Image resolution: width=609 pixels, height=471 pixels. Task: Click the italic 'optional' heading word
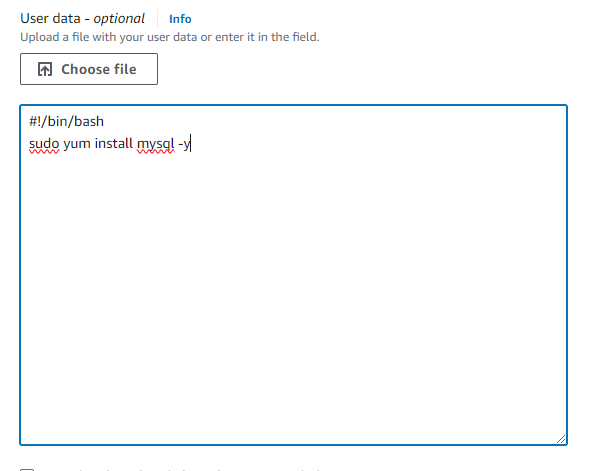pyautogui.click(x=119, y=19)
